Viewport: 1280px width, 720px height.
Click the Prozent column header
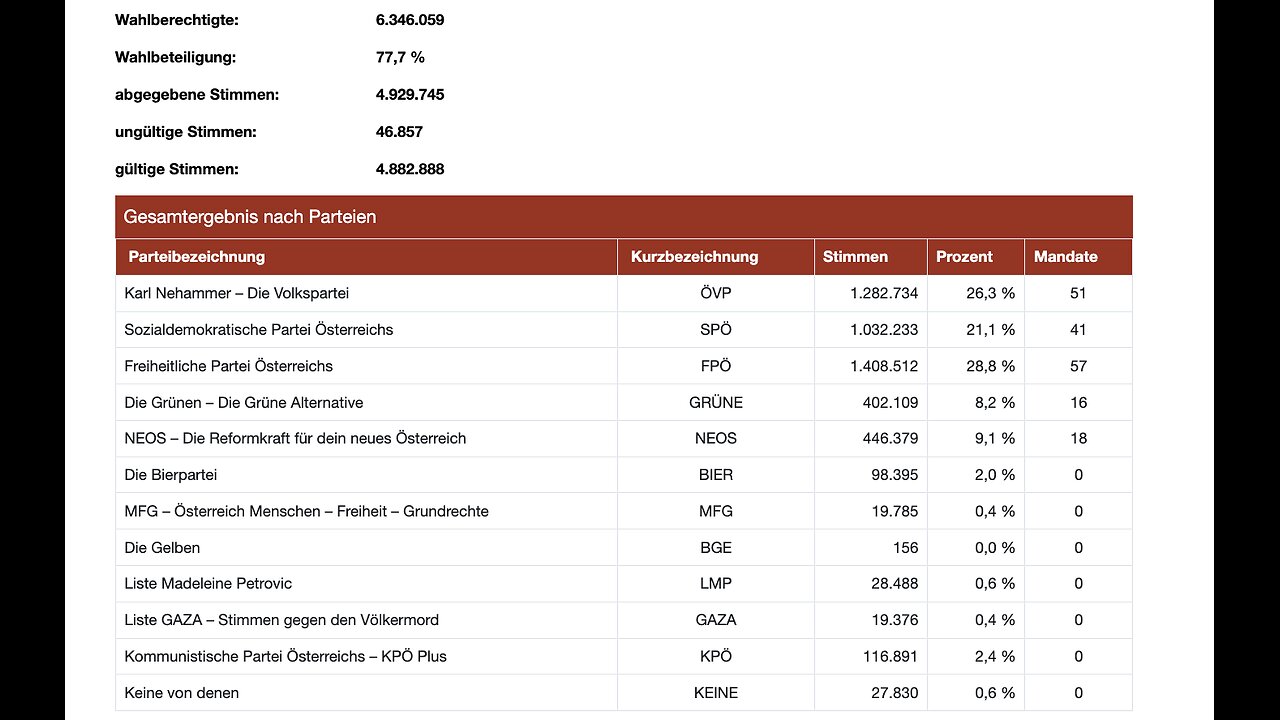pos(976,257)
